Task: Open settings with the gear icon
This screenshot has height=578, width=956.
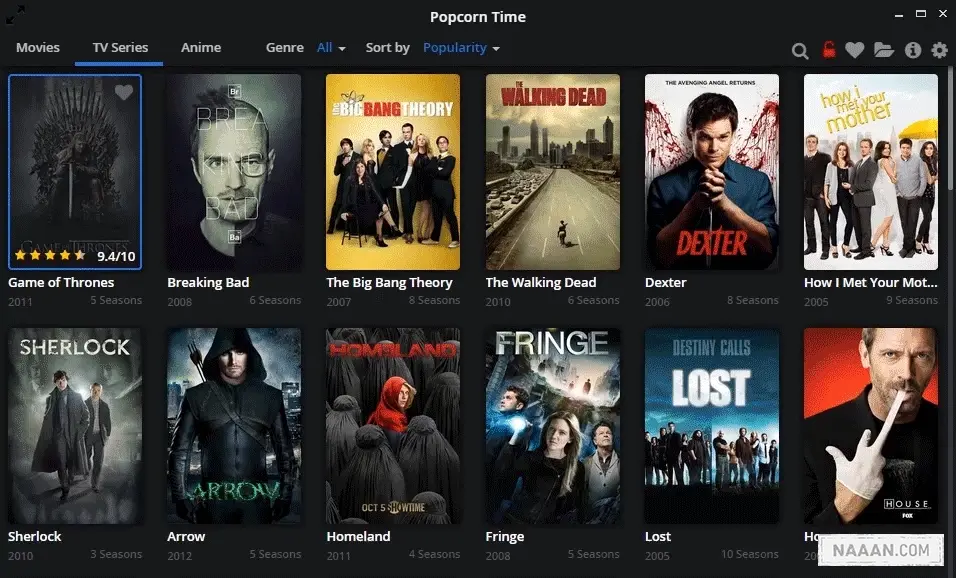Action: (x=939, y=50)
